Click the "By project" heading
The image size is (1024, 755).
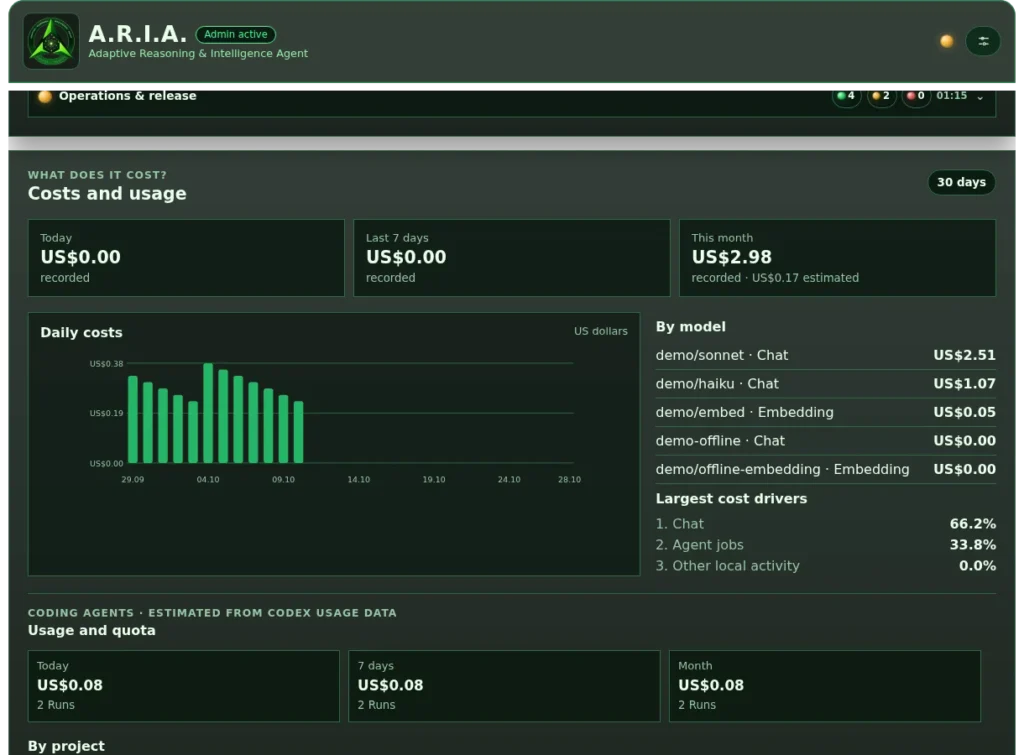pyautogui.click(x=66, y=746)
